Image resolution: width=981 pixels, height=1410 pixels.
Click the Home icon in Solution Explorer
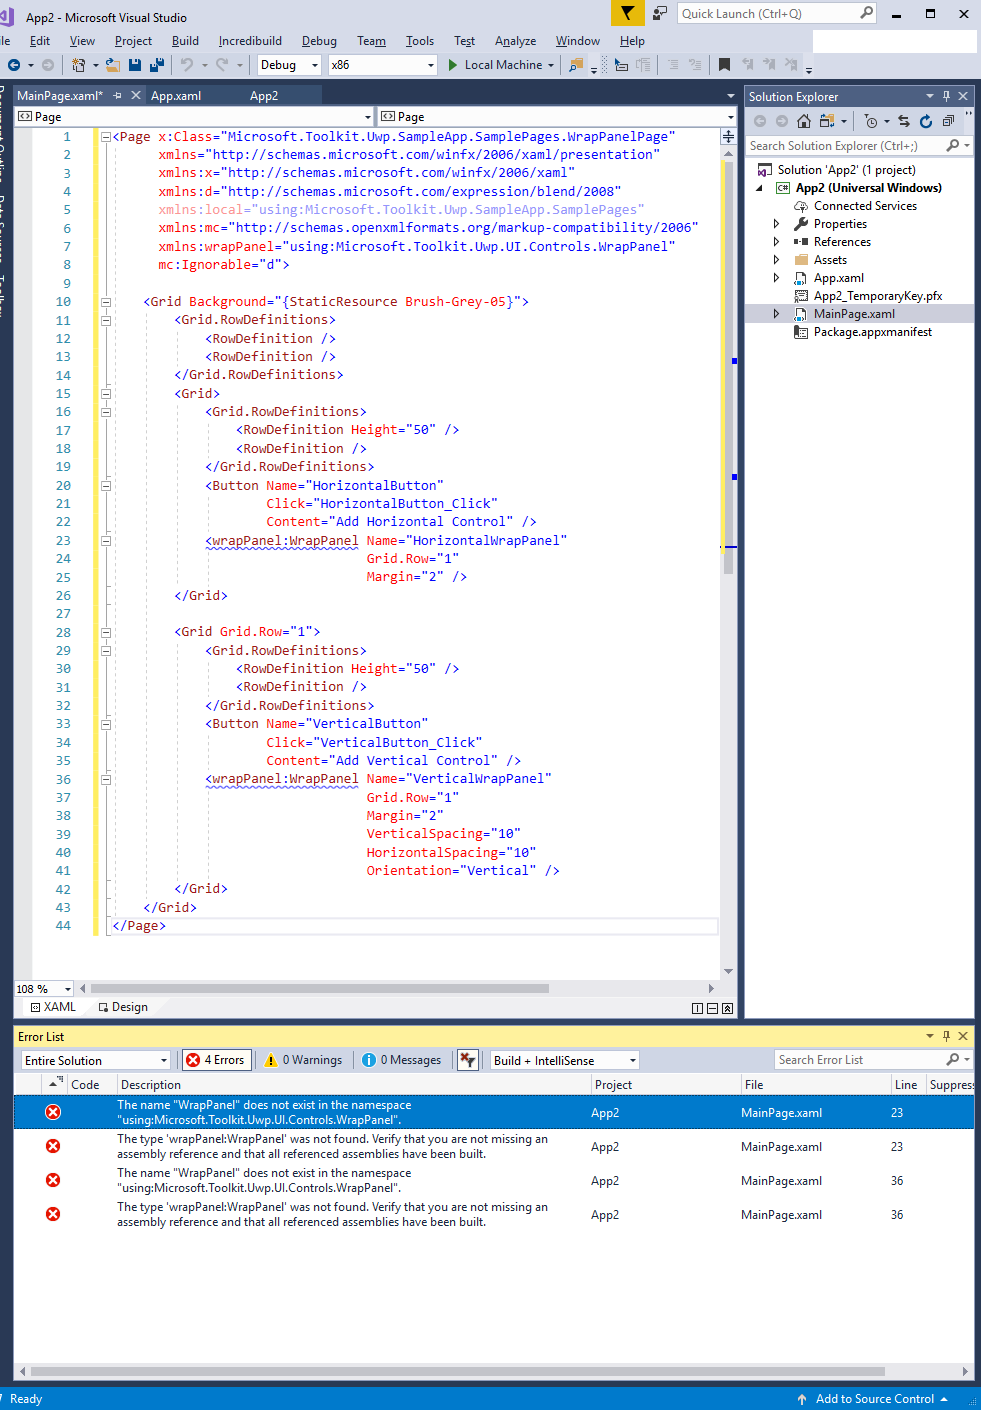tap(804, 121)
